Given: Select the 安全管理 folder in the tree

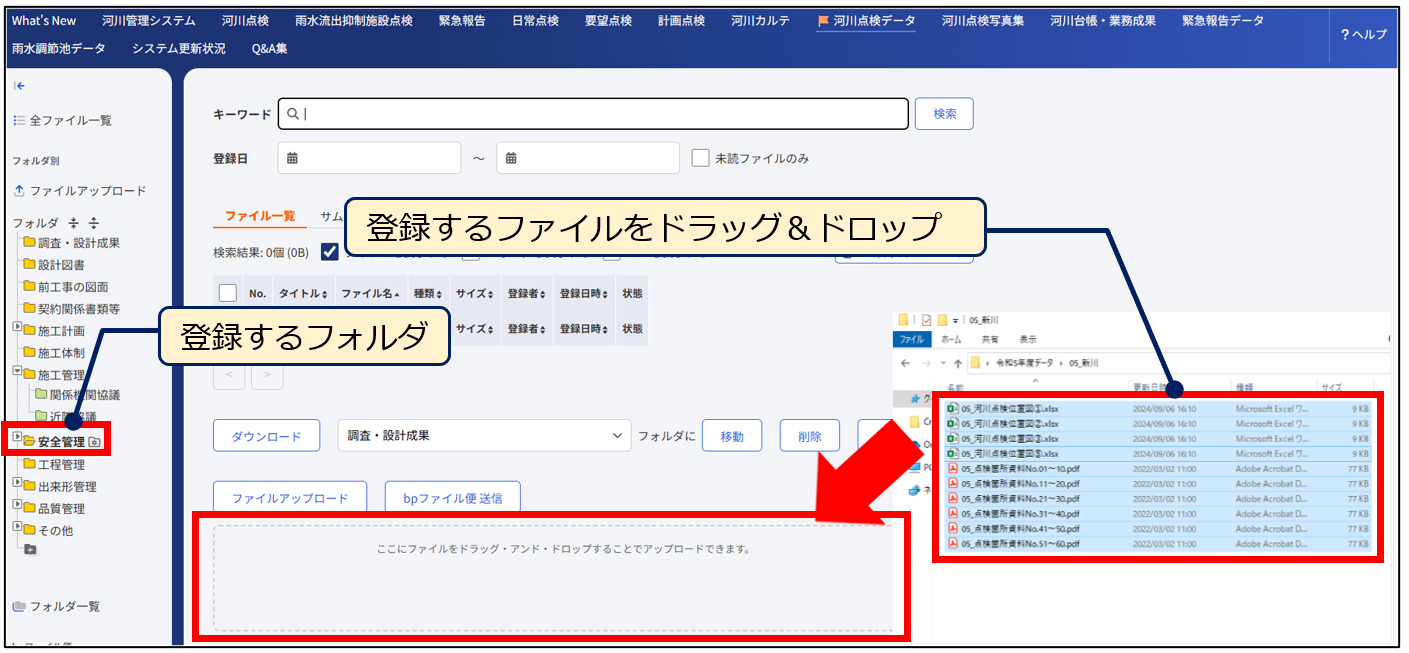Looking at the screenshot, I should coord(61,442).
